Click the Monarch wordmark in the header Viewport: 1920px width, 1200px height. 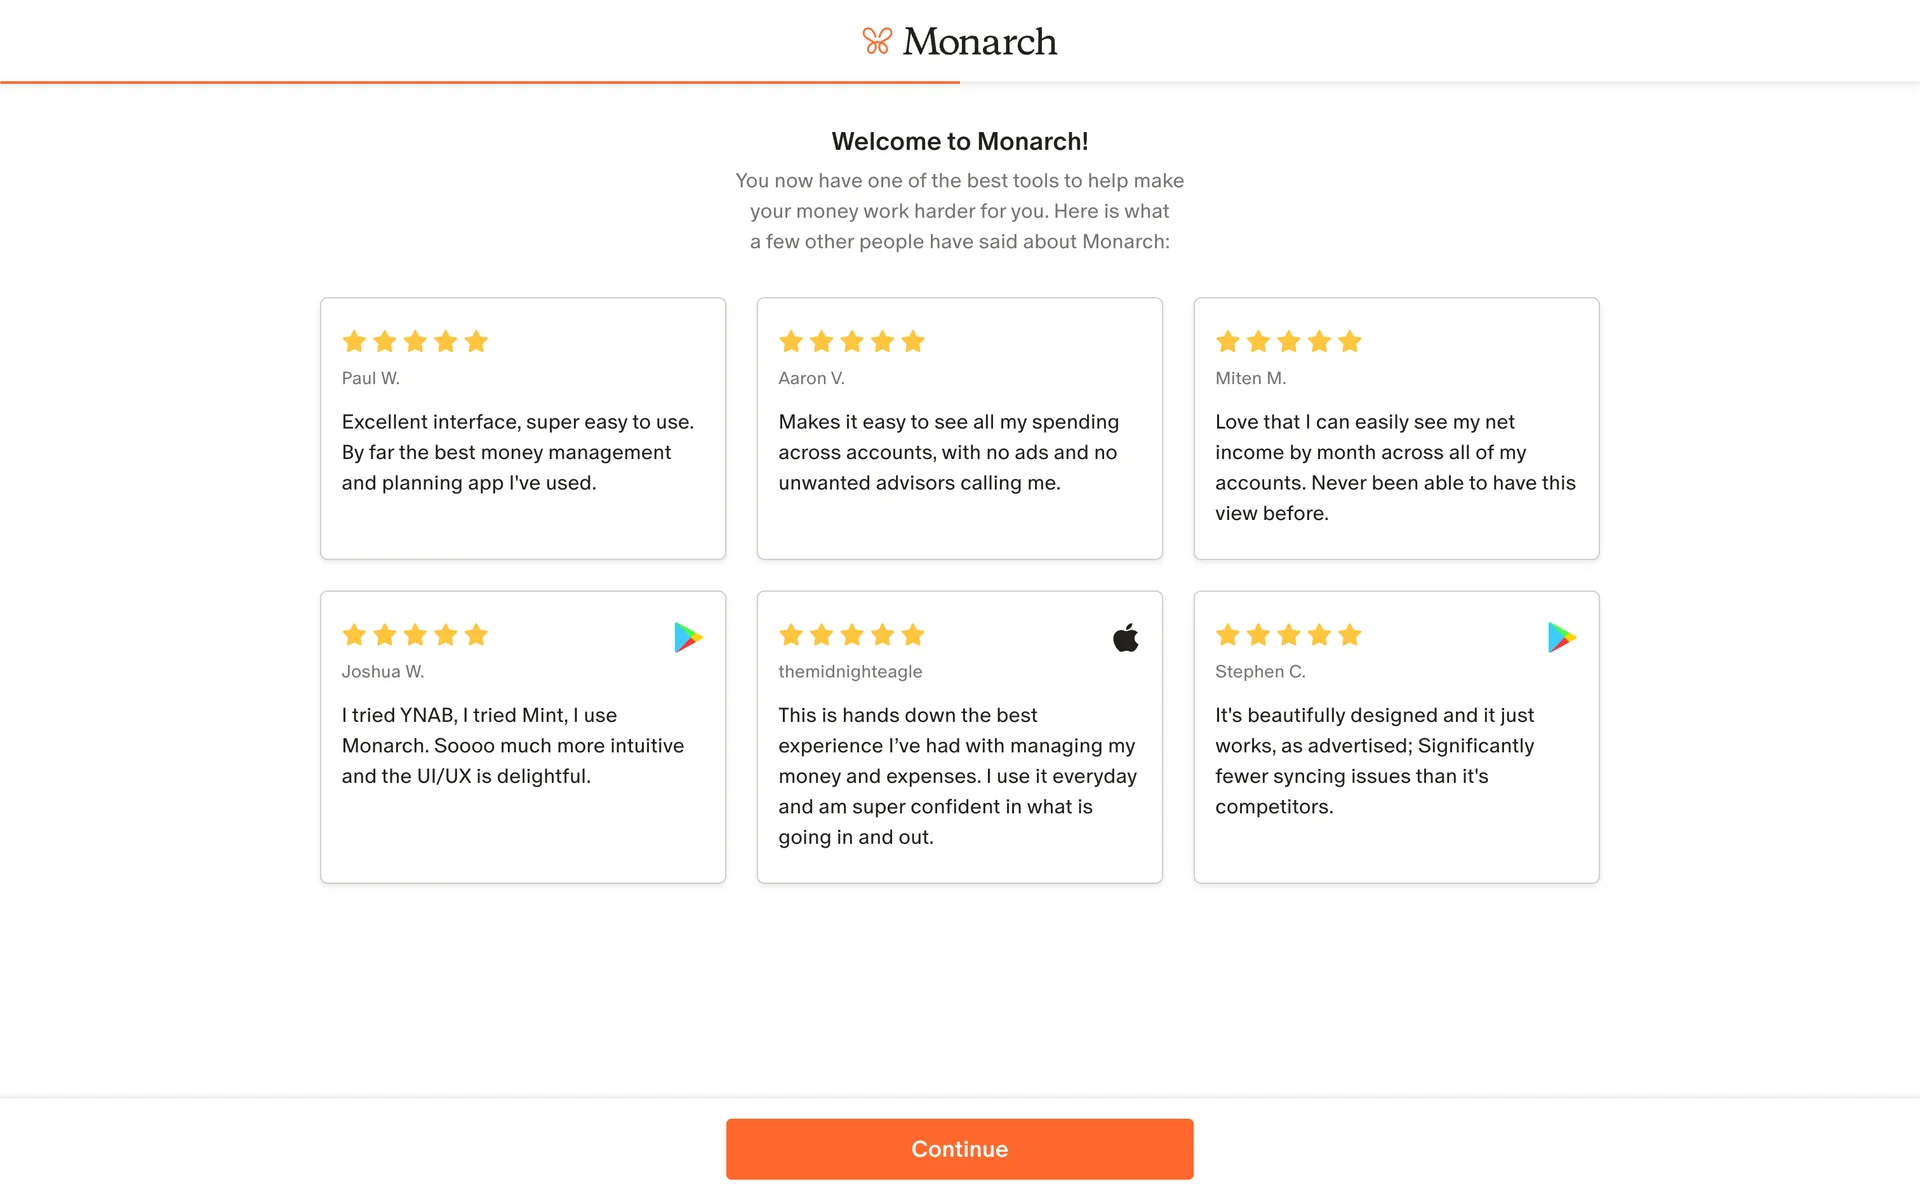tap(979, 42)
